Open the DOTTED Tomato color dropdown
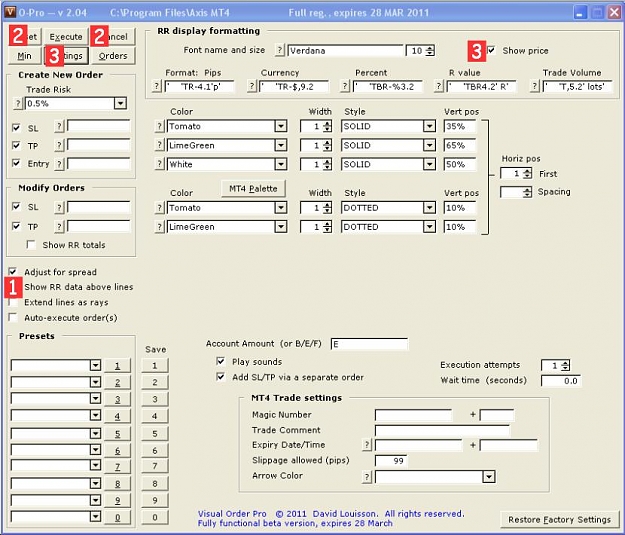 pyautogui.click(x=281, y=208)
